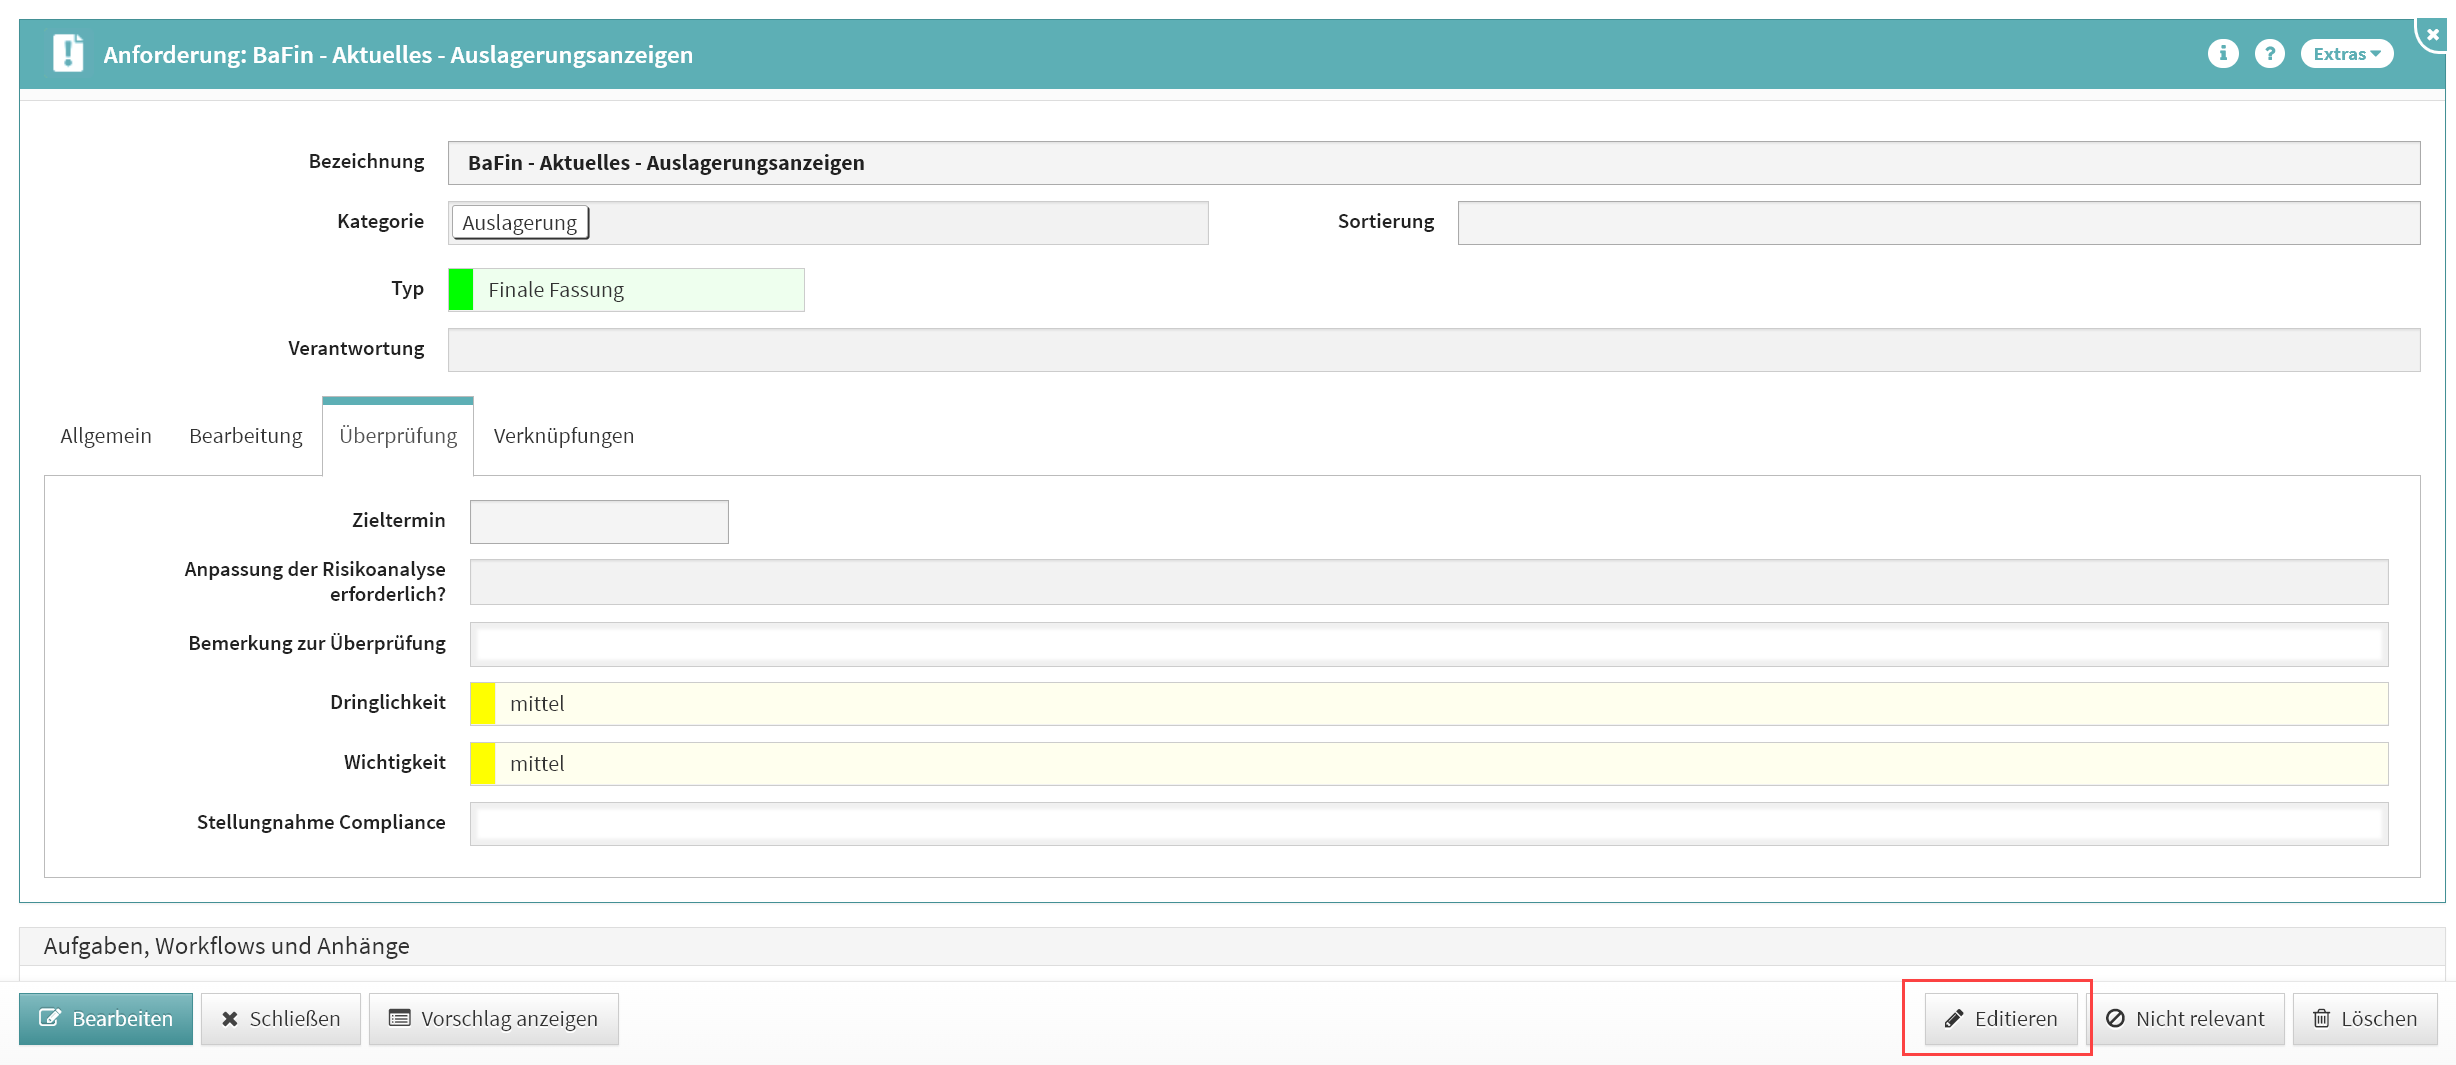The image size is (2456, 1065).
Task: Open the Extras dropdown menu
Action: point(2346,54)
